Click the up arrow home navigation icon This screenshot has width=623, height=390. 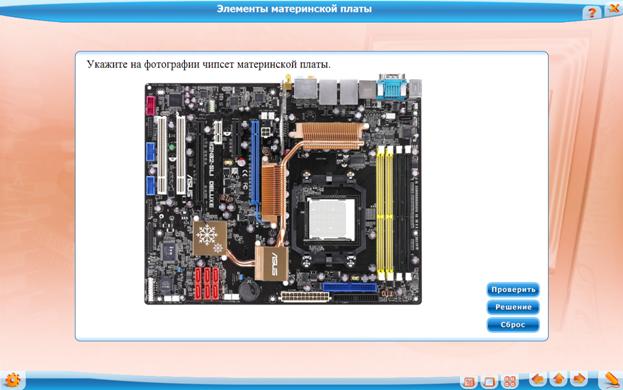tap(558, 380)
